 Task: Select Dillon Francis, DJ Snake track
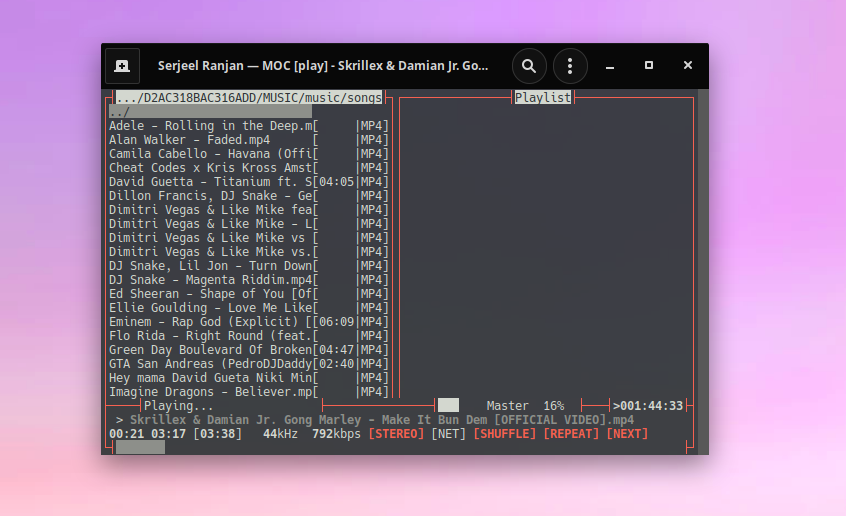click(248, 196)
